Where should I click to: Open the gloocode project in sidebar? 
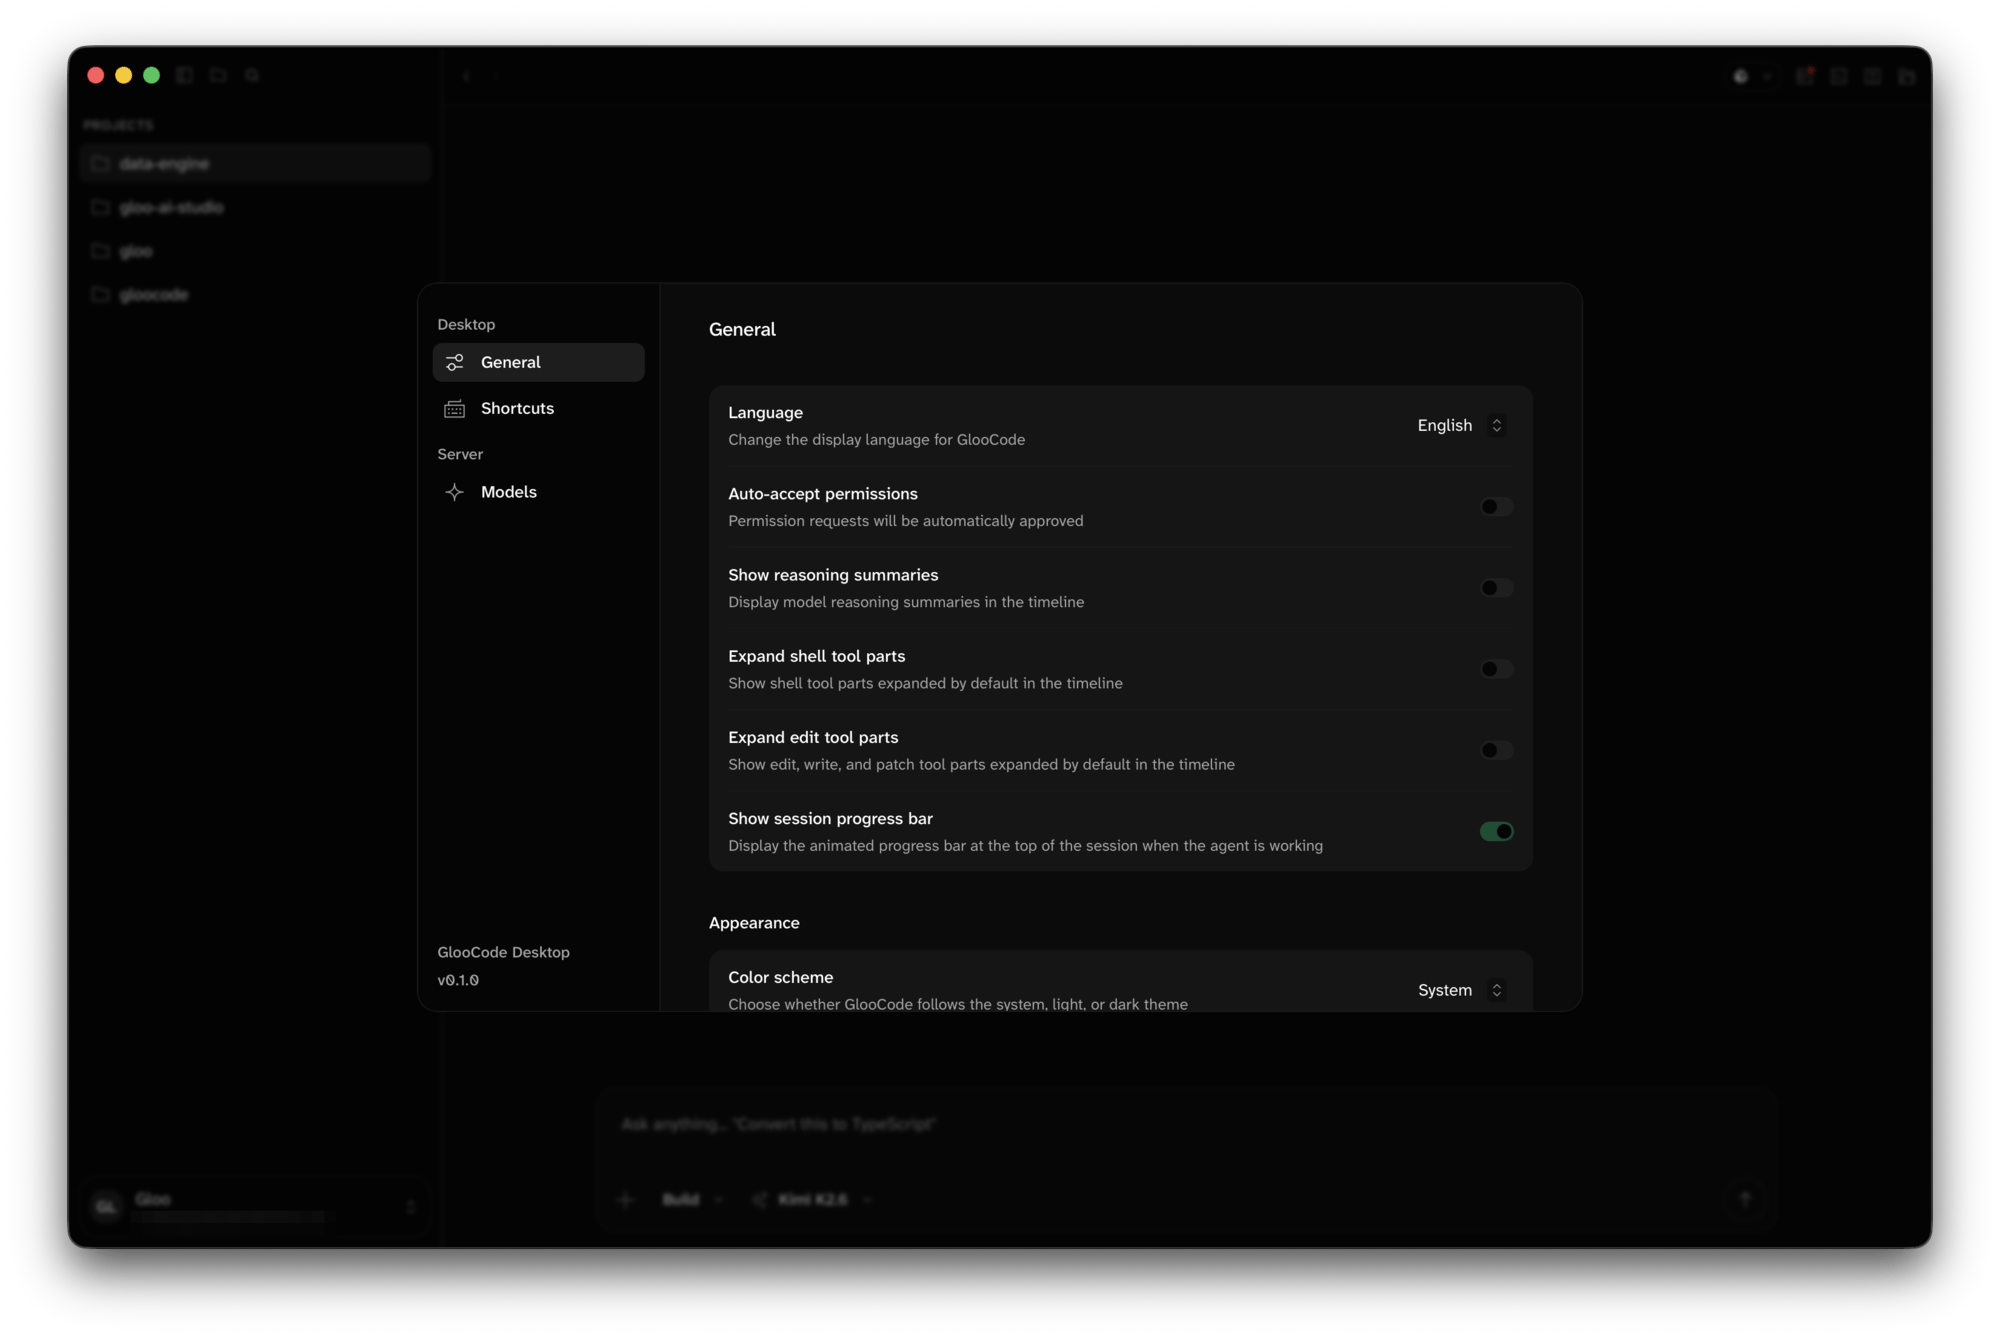click(254, 294)
